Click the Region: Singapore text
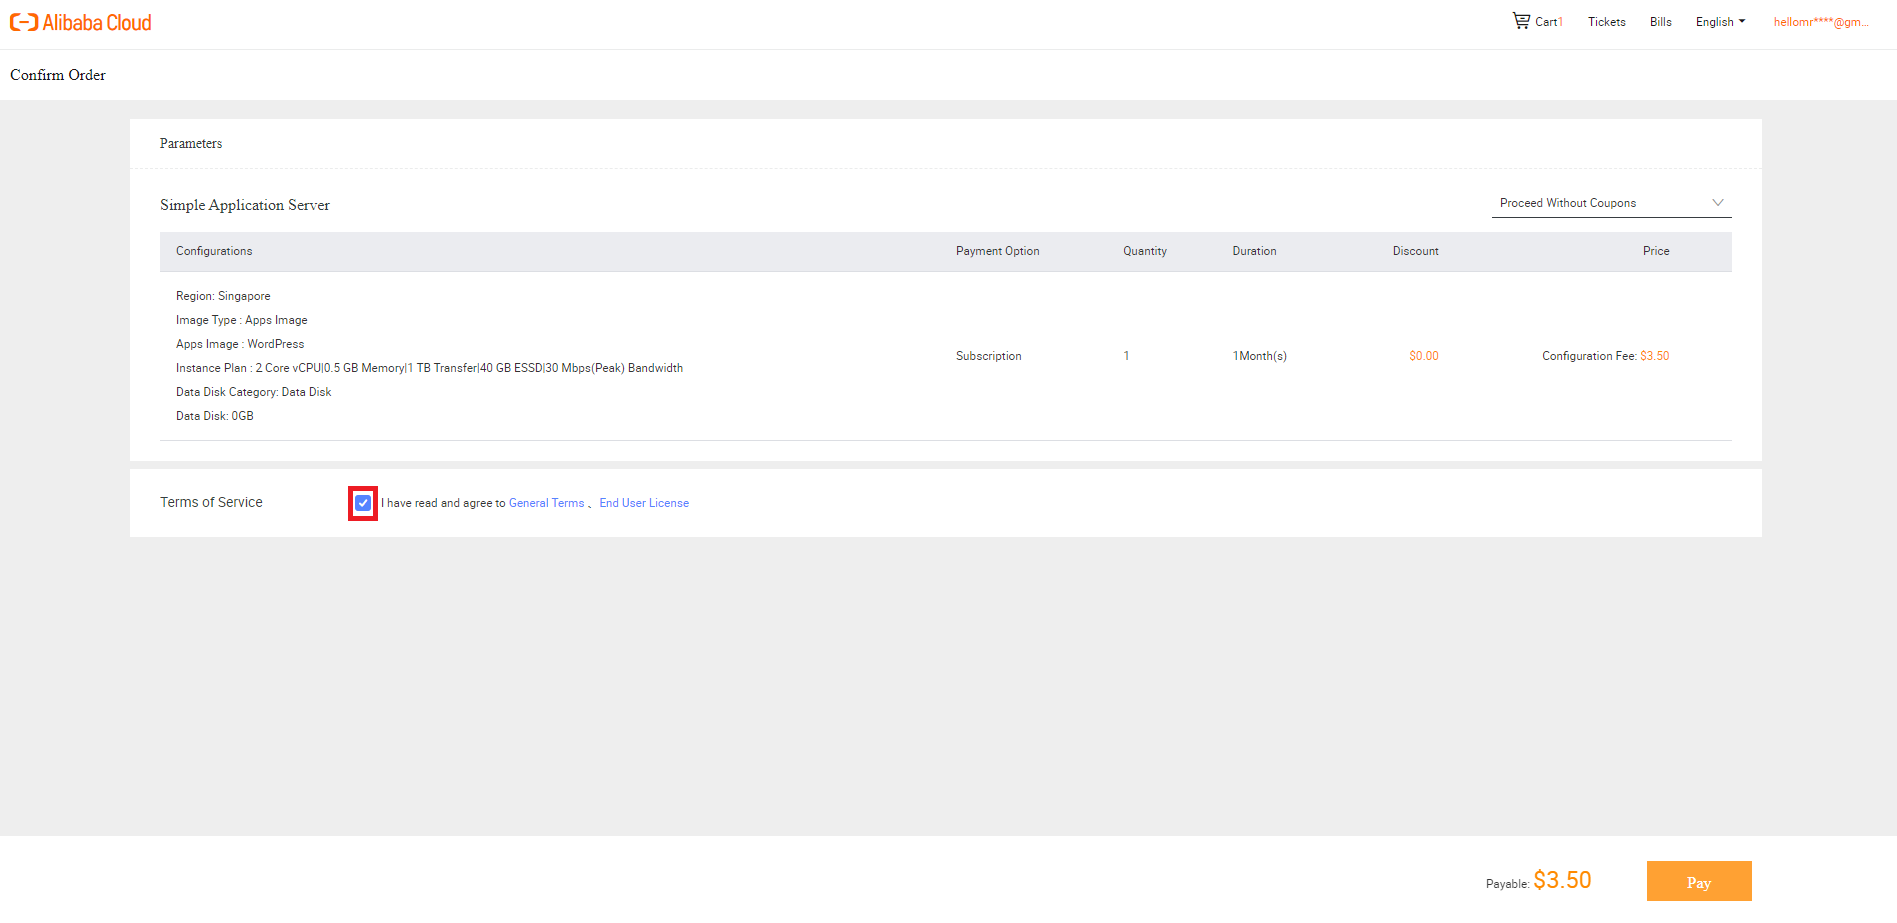The height and width of the screenshot is (923, 1897). tap(223, 296)
